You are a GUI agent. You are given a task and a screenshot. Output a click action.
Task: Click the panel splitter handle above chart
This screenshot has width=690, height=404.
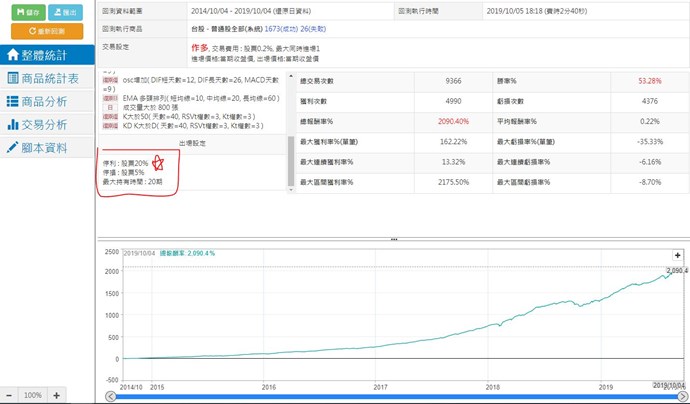click(x=393, y=239)
